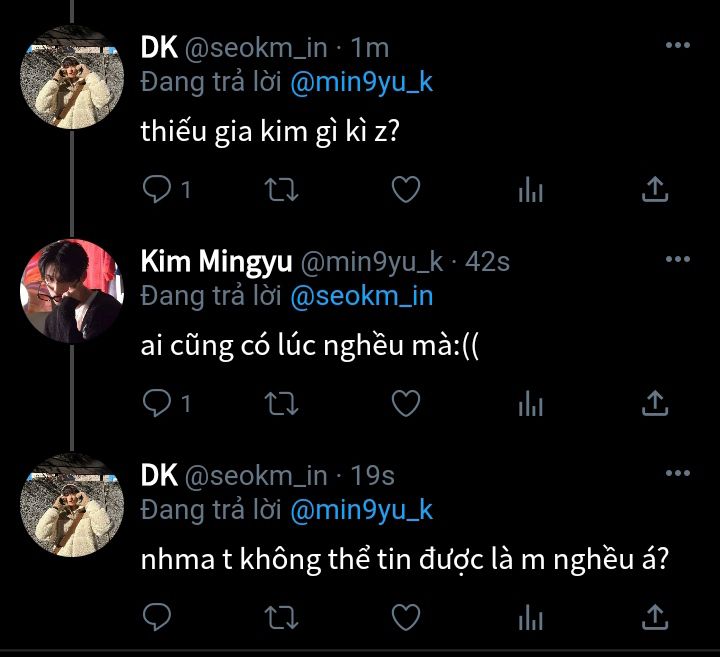Share DK's first tweet
The width and height of the screenshot is (720, 657).
[653, 189]
